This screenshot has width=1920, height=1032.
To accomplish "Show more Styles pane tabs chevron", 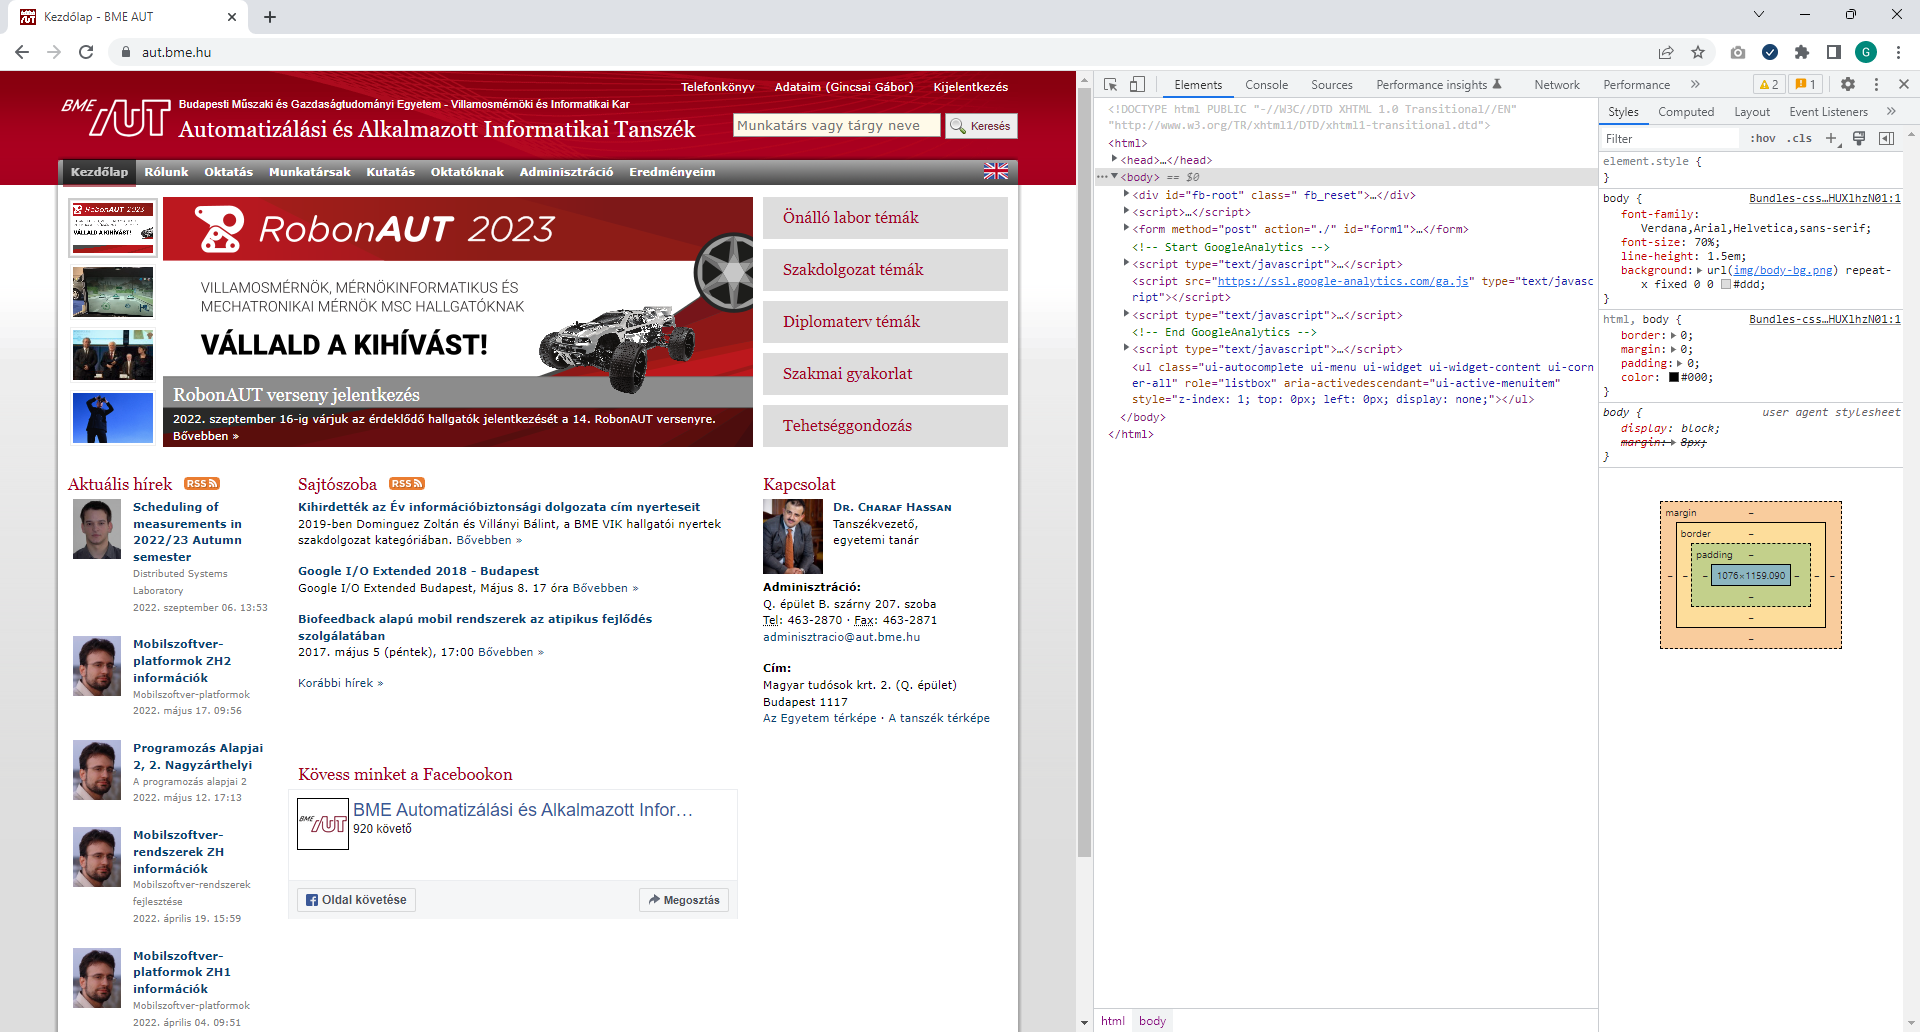I will tap(1891, 112).
